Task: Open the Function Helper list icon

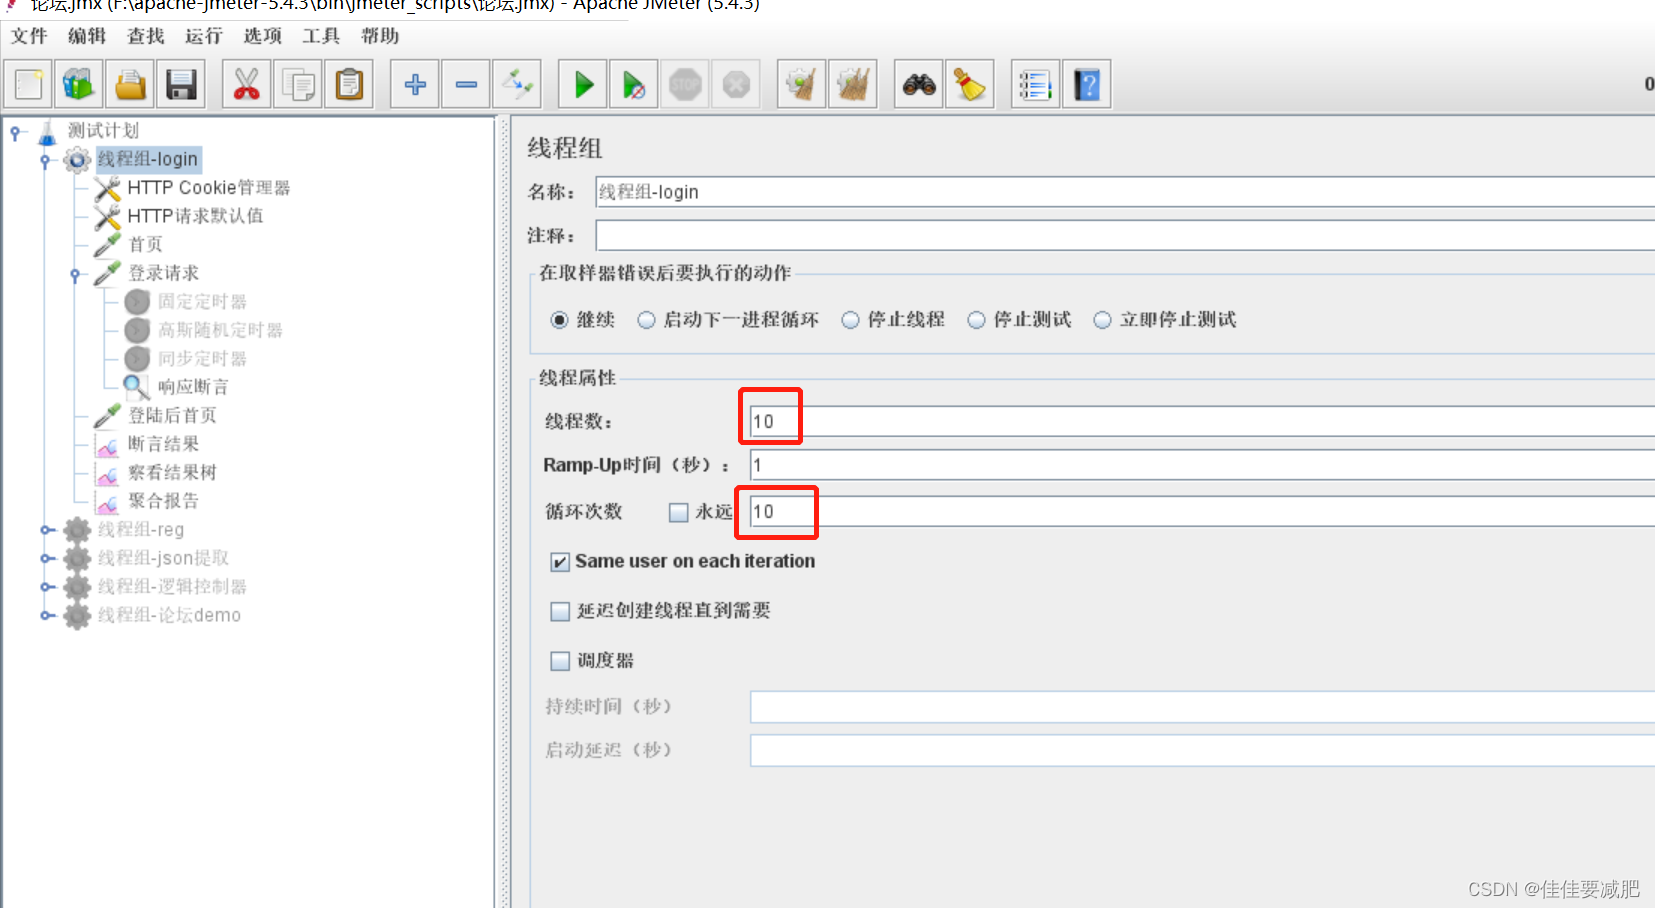Action: pyautogui.click(x=1035, y=85)
